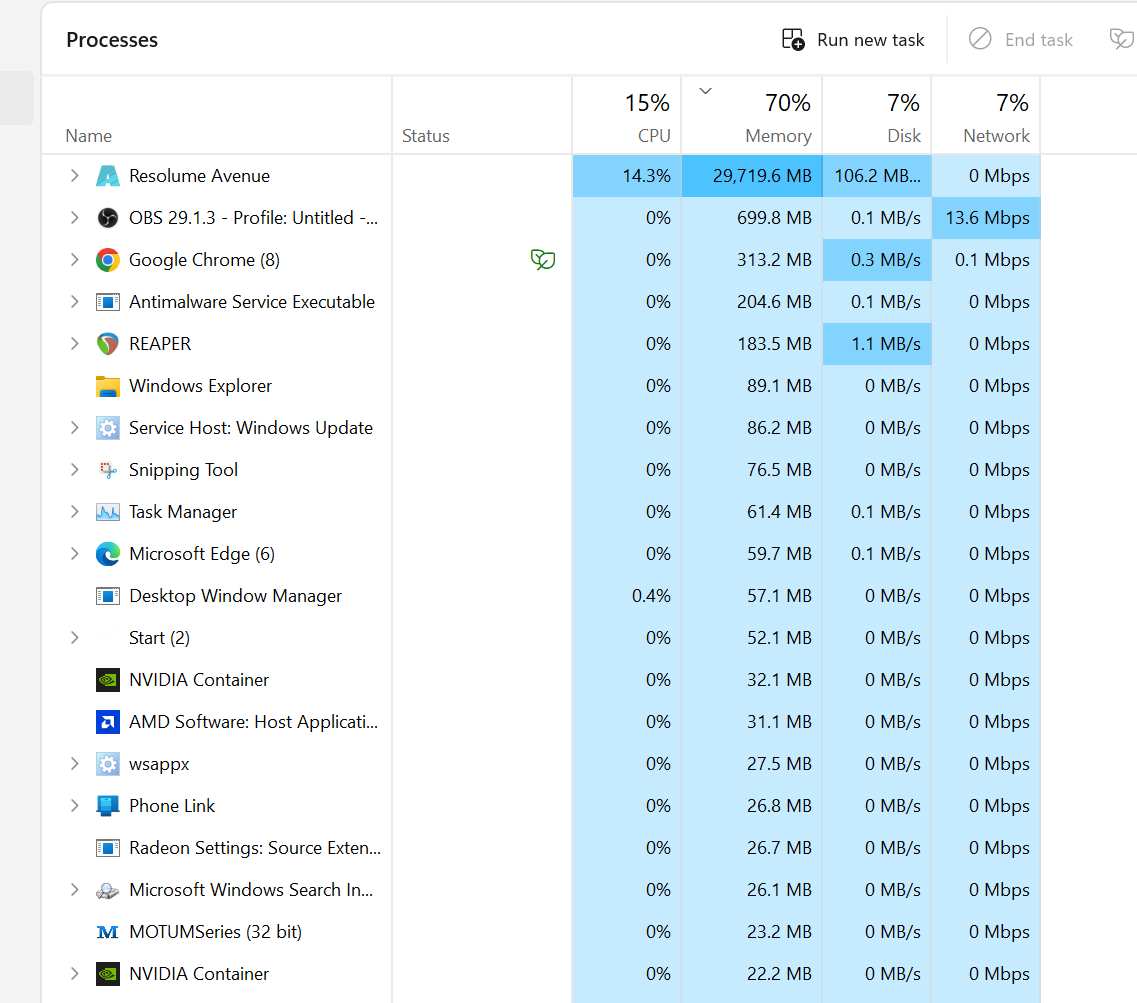Select the Google Chrome icon
The image size is (1137, 1003).
107,260
